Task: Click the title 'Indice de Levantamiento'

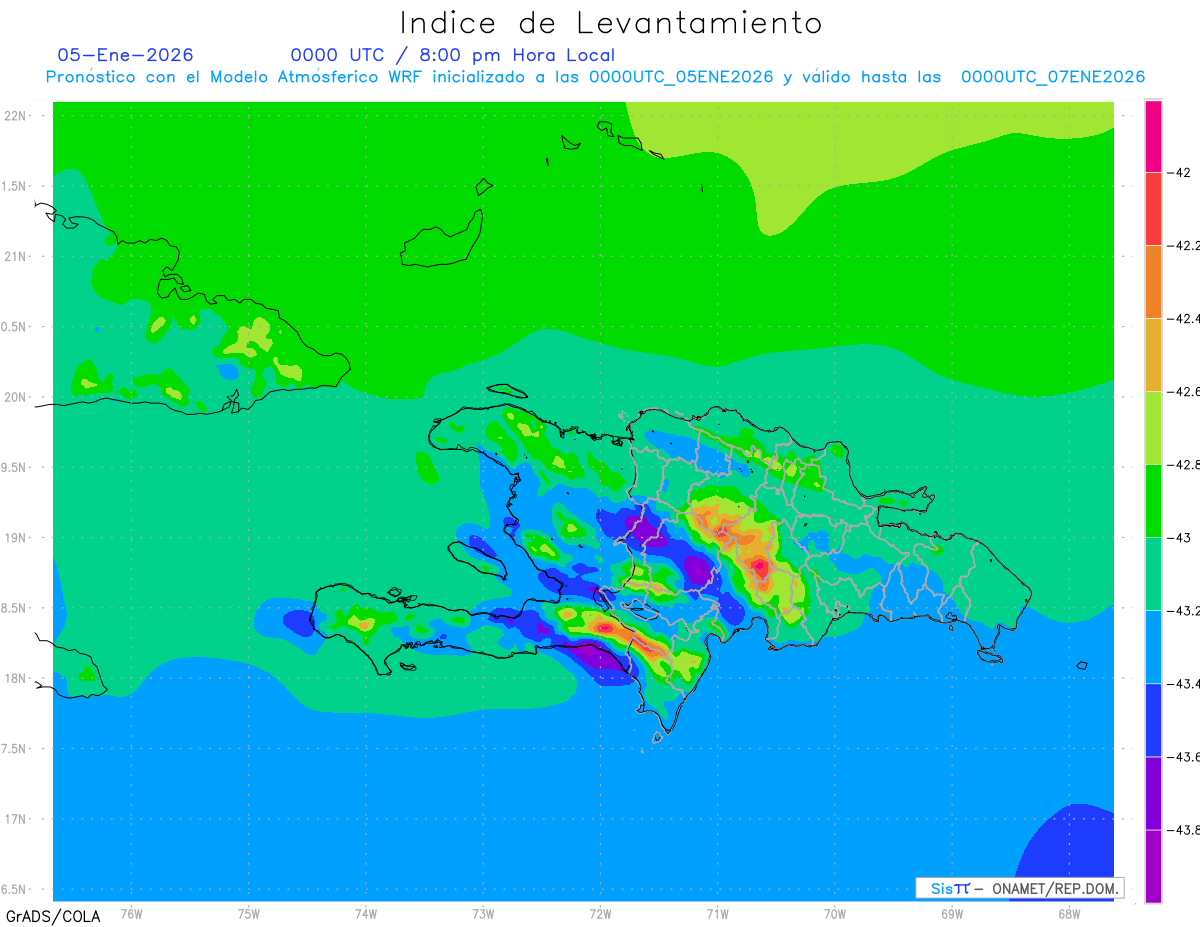Action: 611,22
